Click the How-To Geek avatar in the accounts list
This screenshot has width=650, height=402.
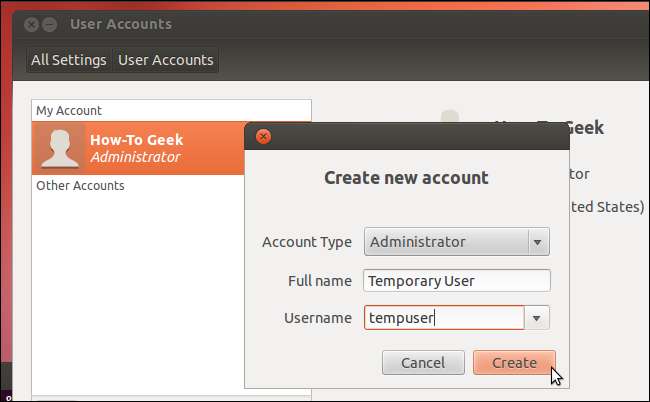59,148
